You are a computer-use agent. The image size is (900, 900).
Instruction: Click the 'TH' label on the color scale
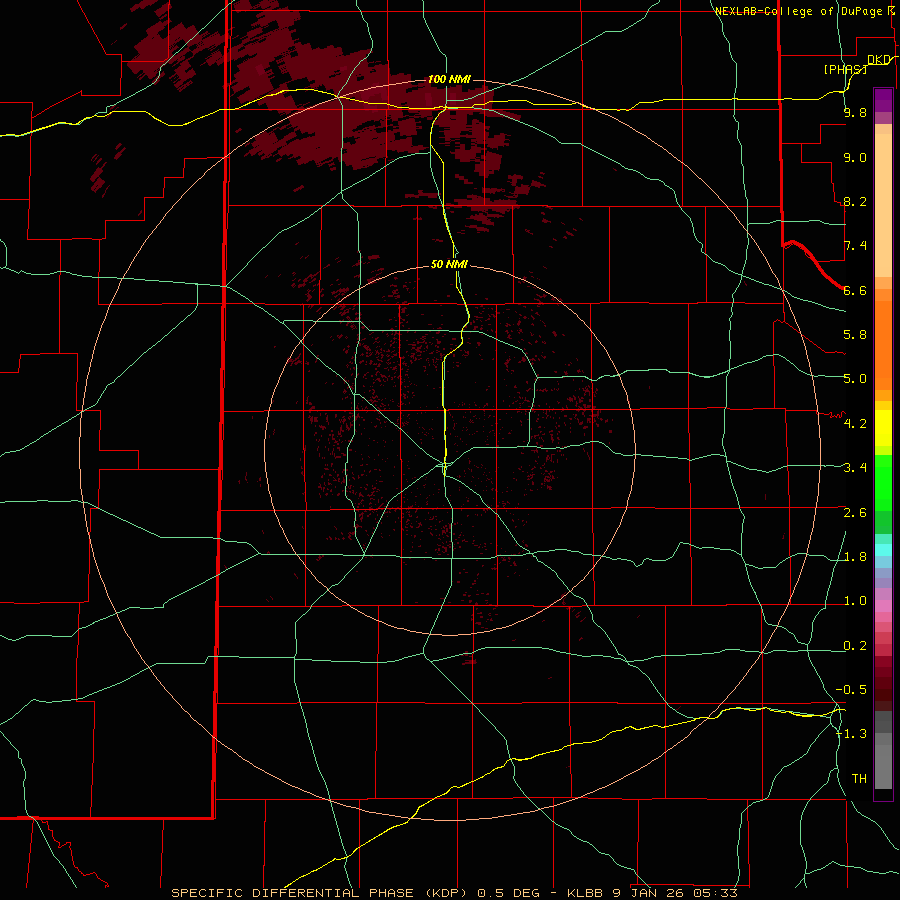[859, 779]
